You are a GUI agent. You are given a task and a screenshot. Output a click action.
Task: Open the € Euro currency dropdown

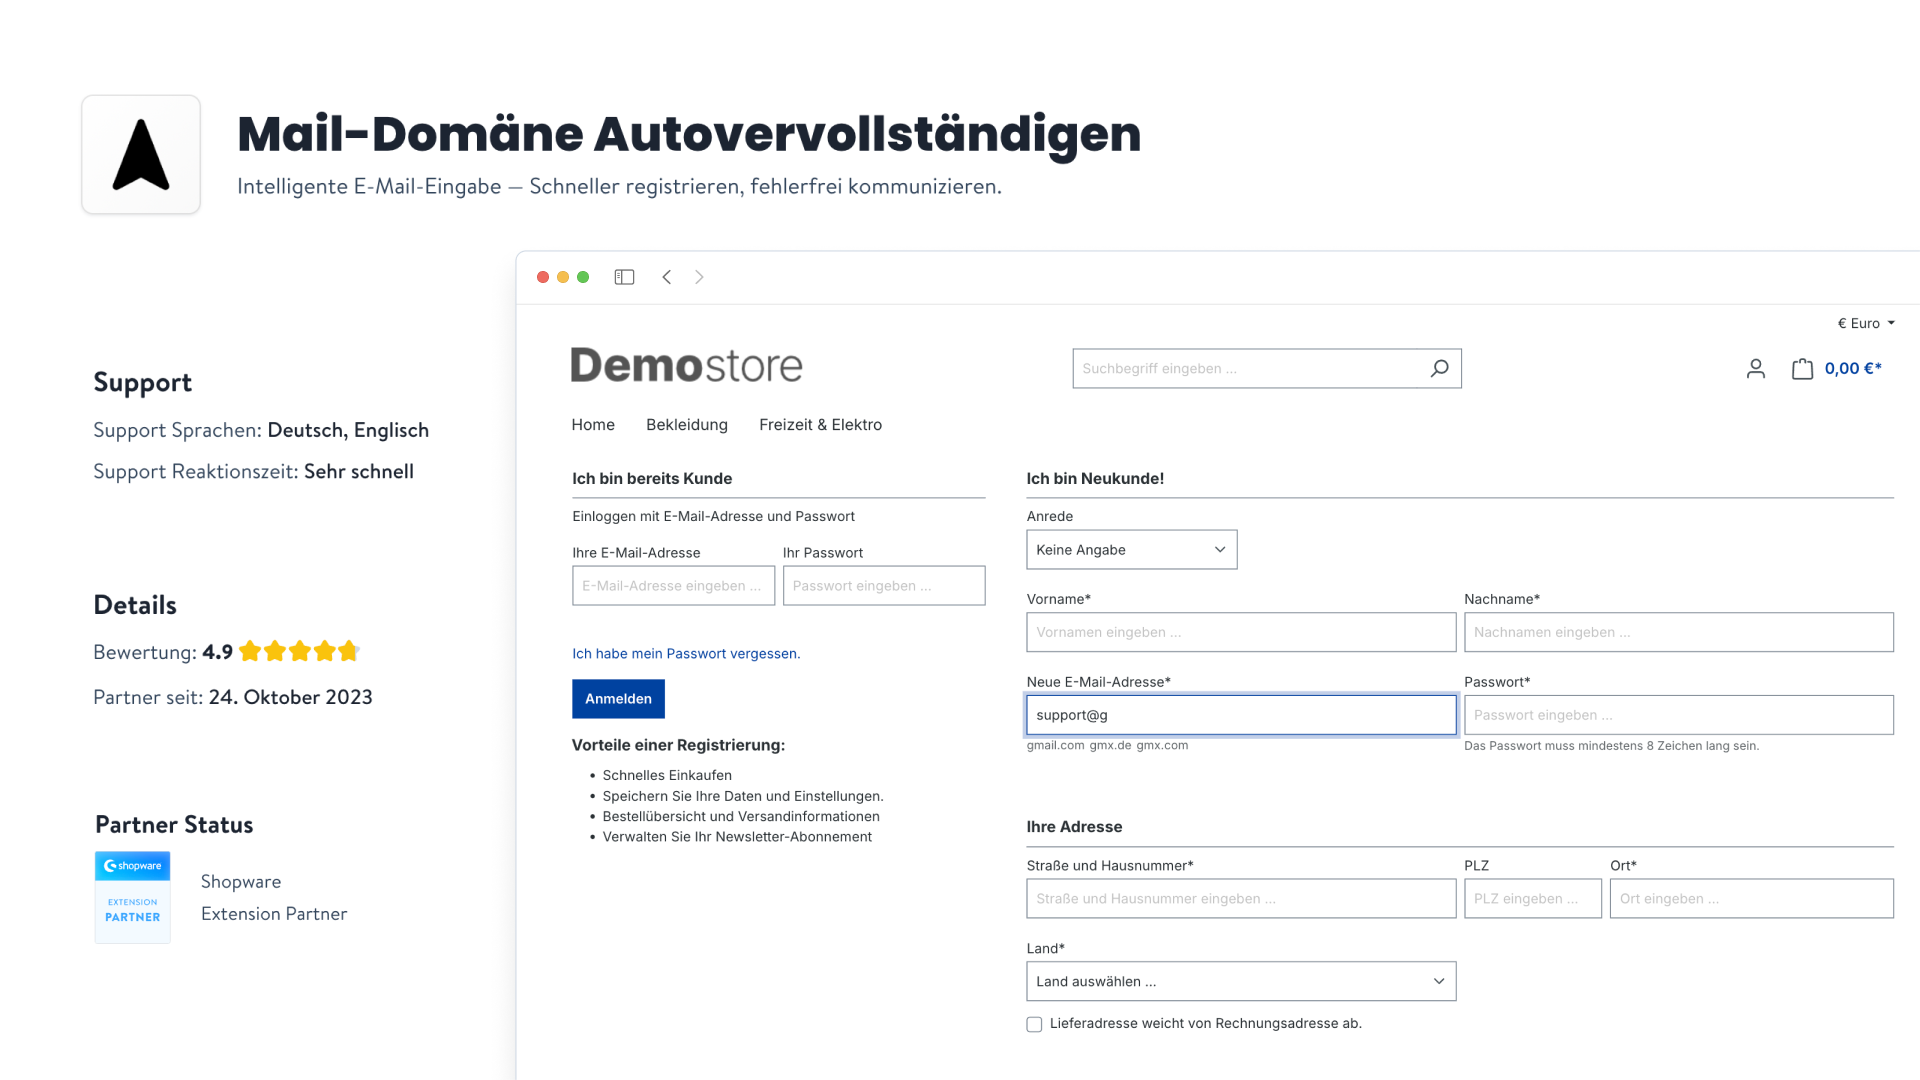(x=1865, y=323)
